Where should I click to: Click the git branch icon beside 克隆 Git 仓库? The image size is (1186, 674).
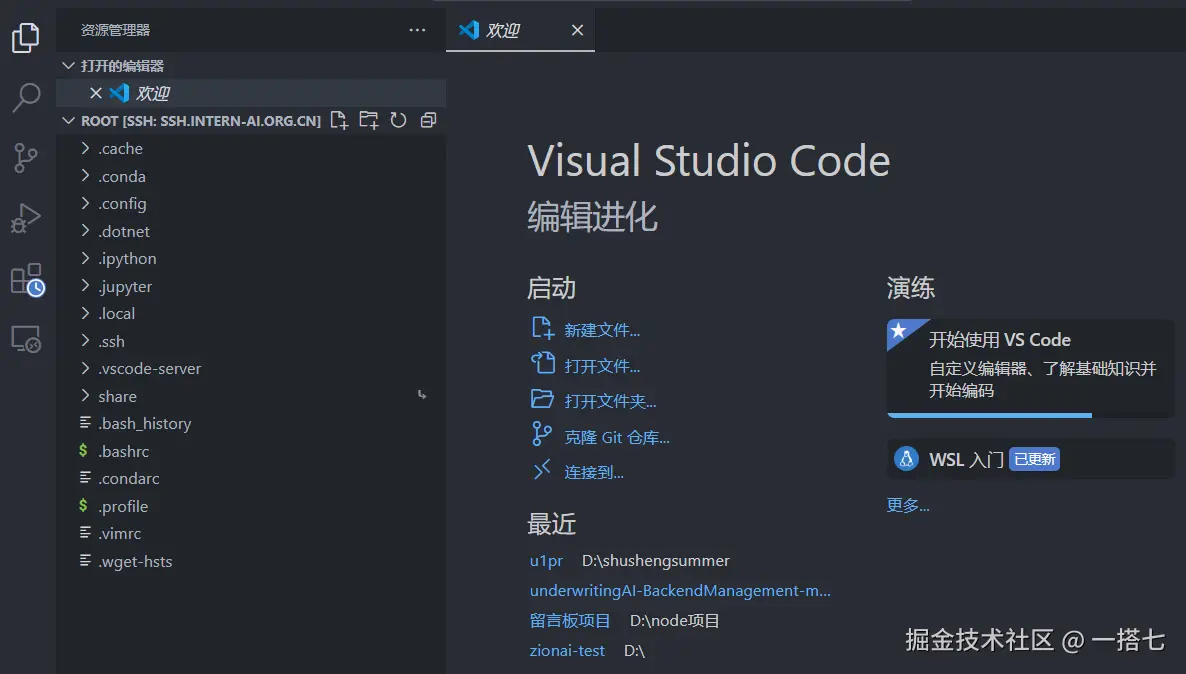pos(542,434)
